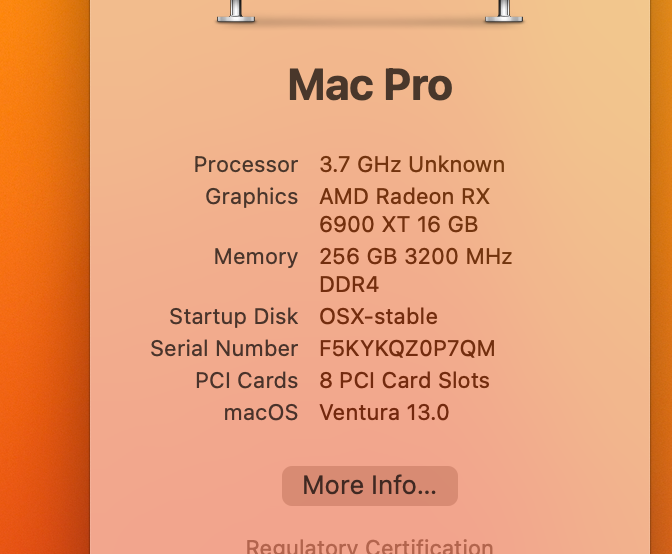
Task: Select the OSX-stable startup disk name
Action: (x=378, y=317)
